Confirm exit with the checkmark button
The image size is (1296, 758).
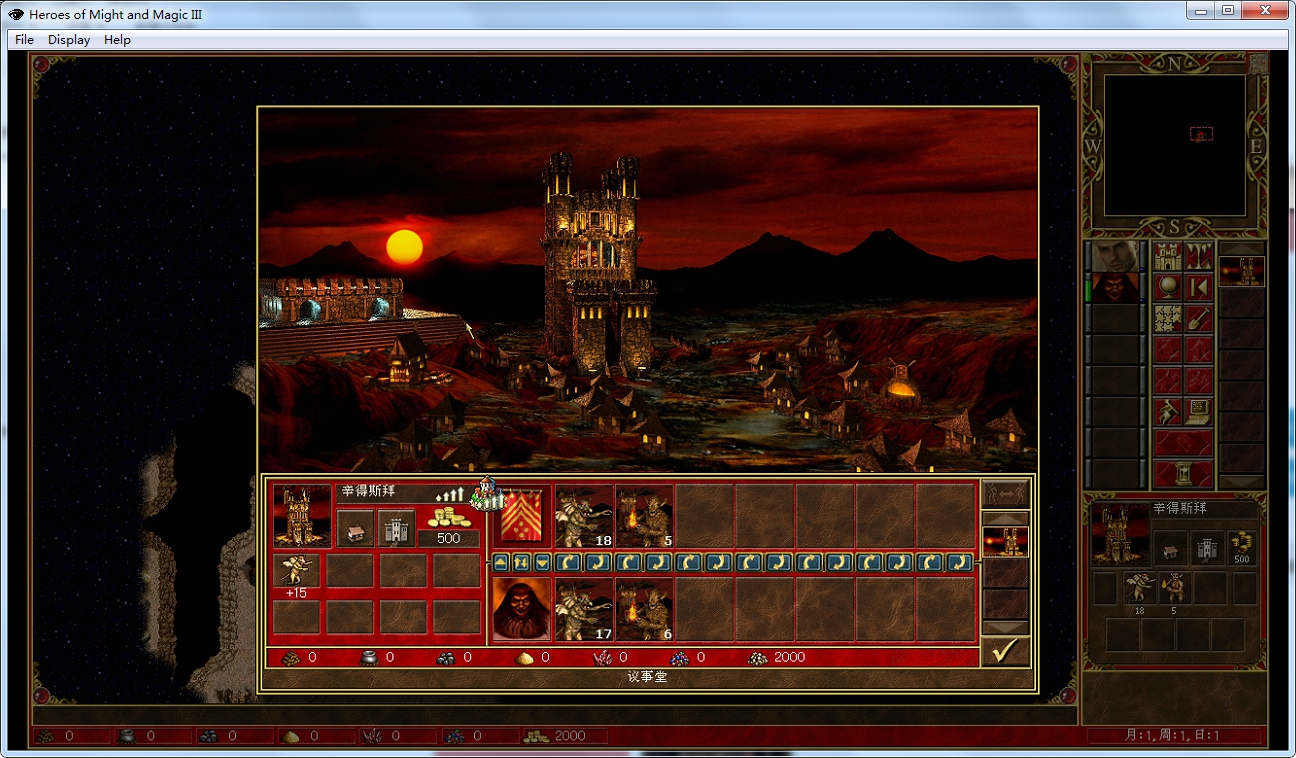(1005, 651)
